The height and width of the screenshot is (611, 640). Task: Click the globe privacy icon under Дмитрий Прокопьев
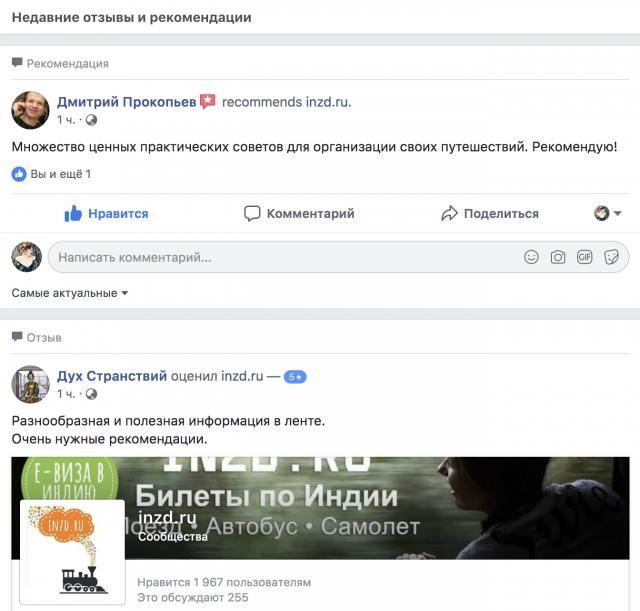click(91, 120)
